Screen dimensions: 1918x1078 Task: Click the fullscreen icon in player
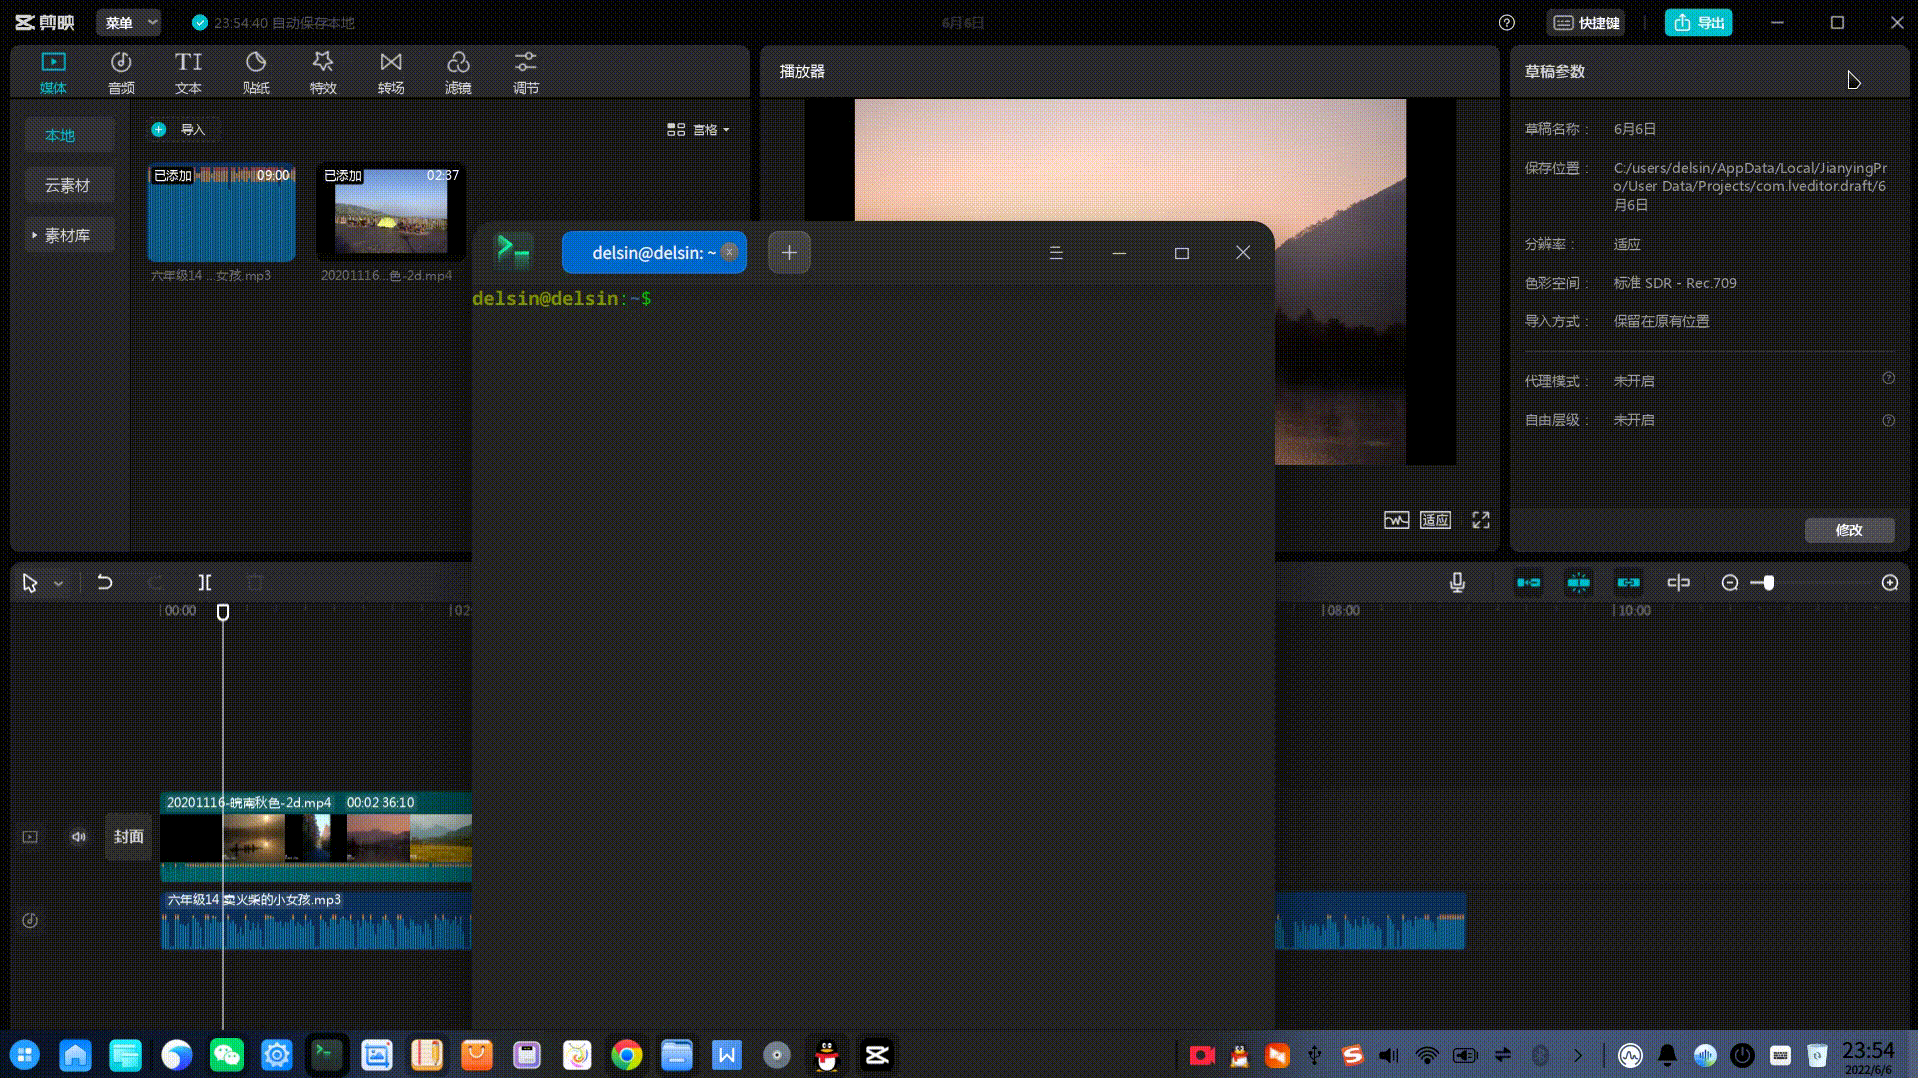click(1481, 520)
